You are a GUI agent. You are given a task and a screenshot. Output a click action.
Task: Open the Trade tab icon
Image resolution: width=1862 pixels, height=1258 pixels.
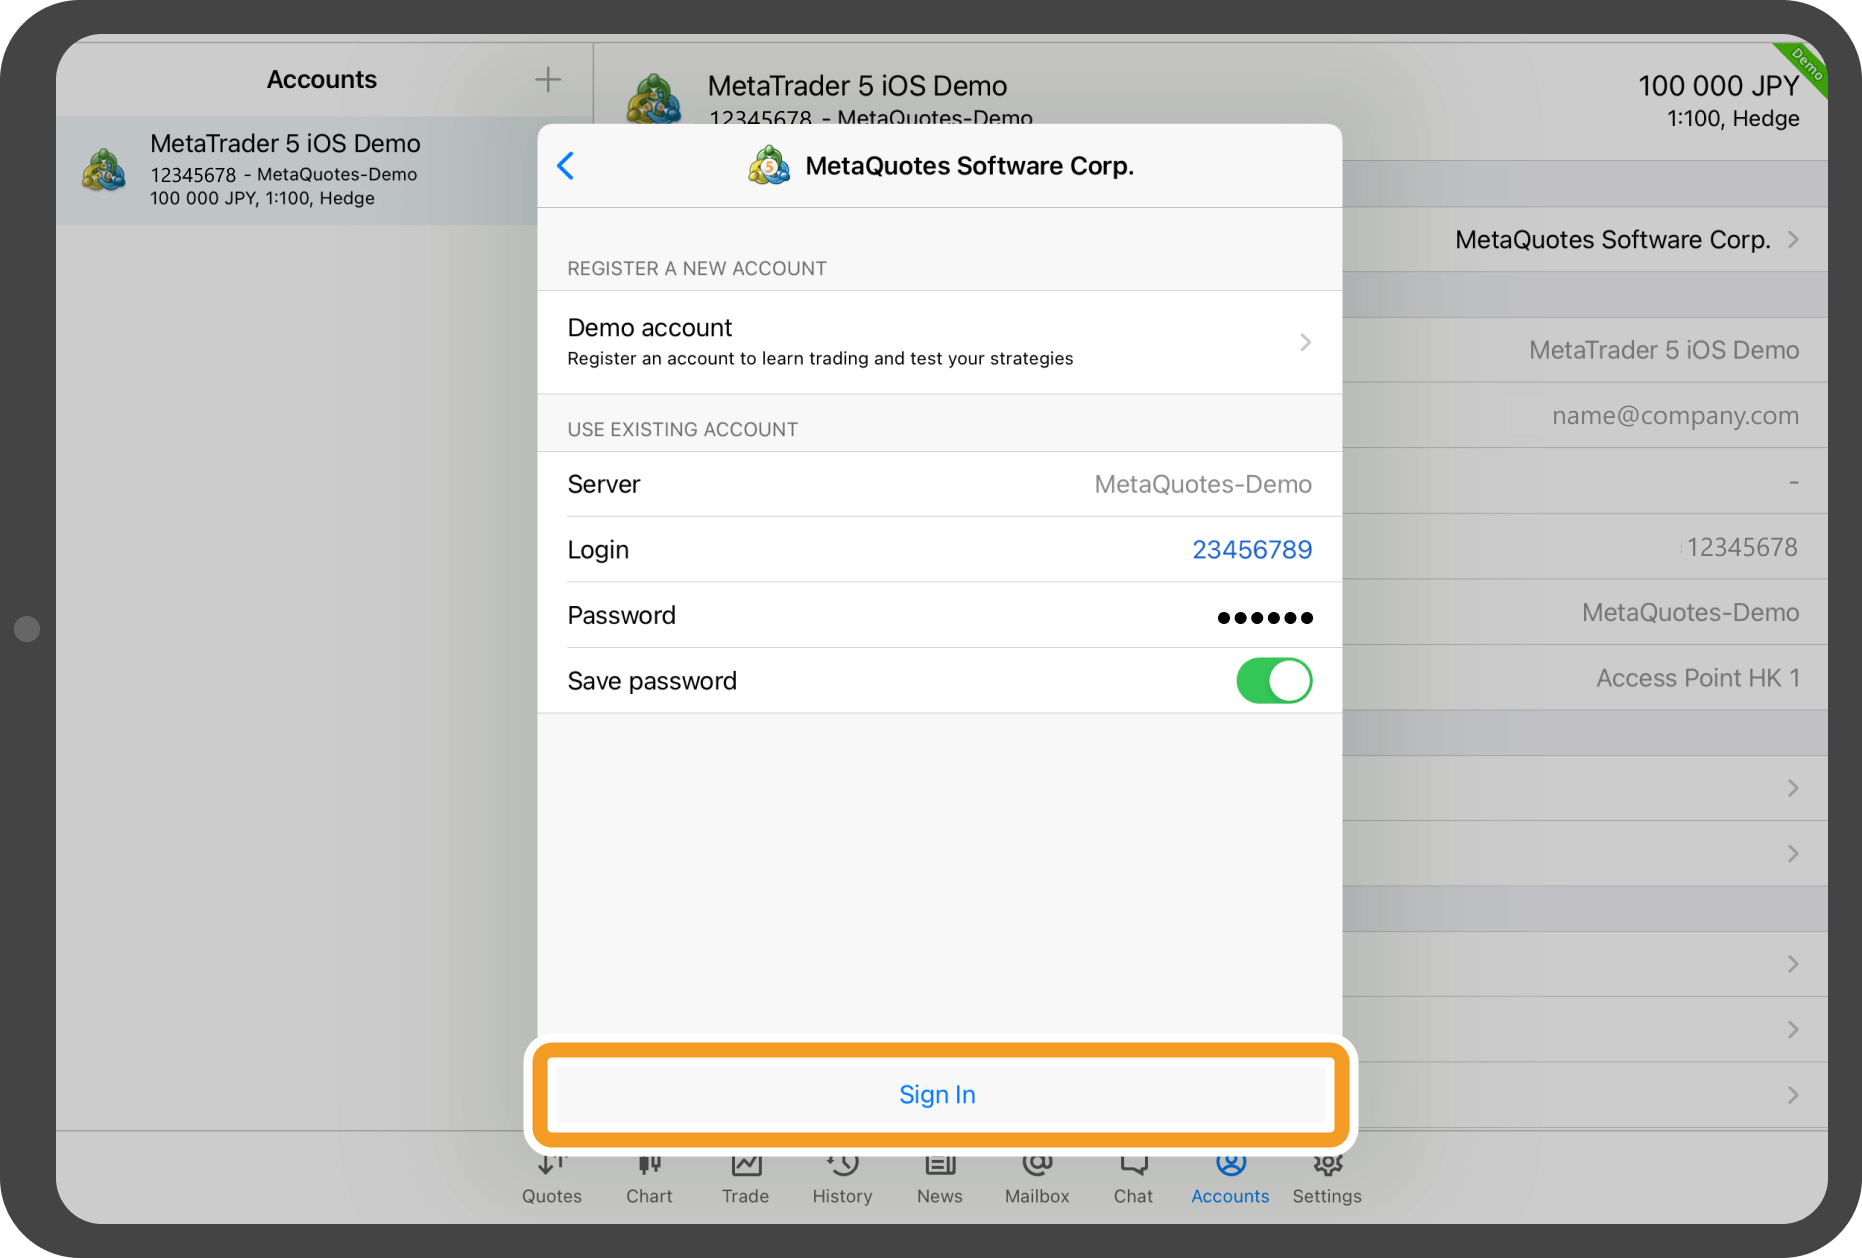click(x=746, y=1168)
